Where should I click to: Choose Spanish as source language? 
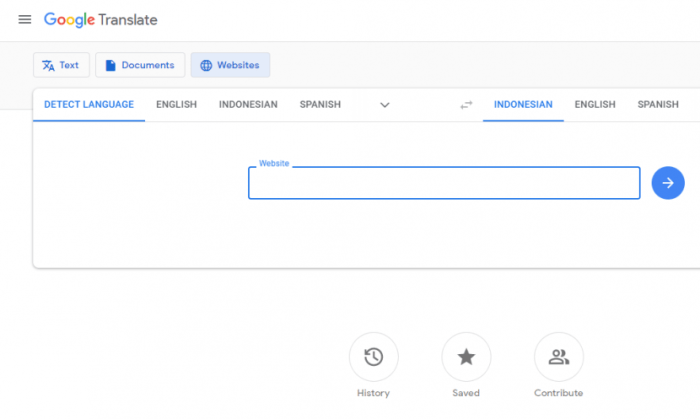tap(320, 104)
